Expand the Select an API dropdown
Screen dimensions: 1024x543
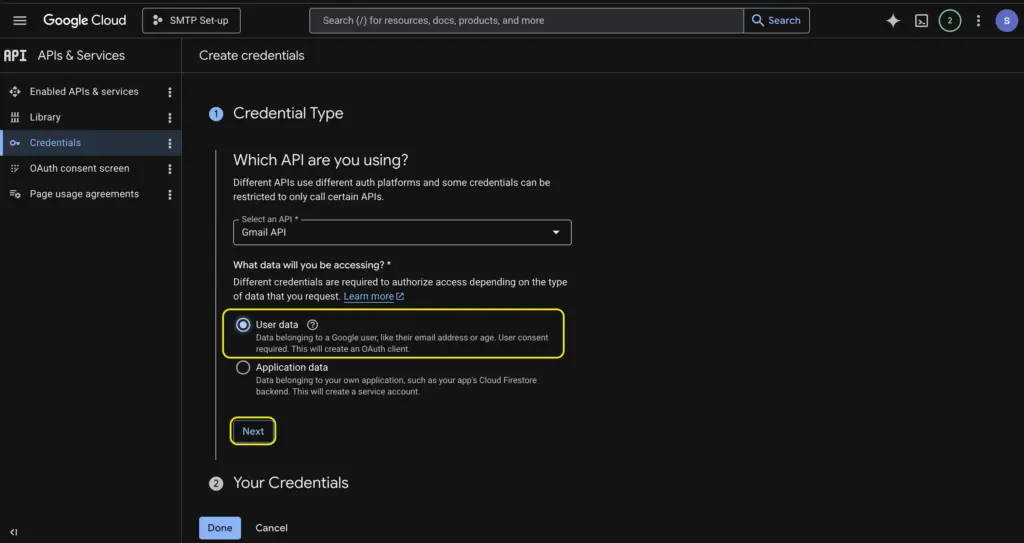[x=402, y=233]
